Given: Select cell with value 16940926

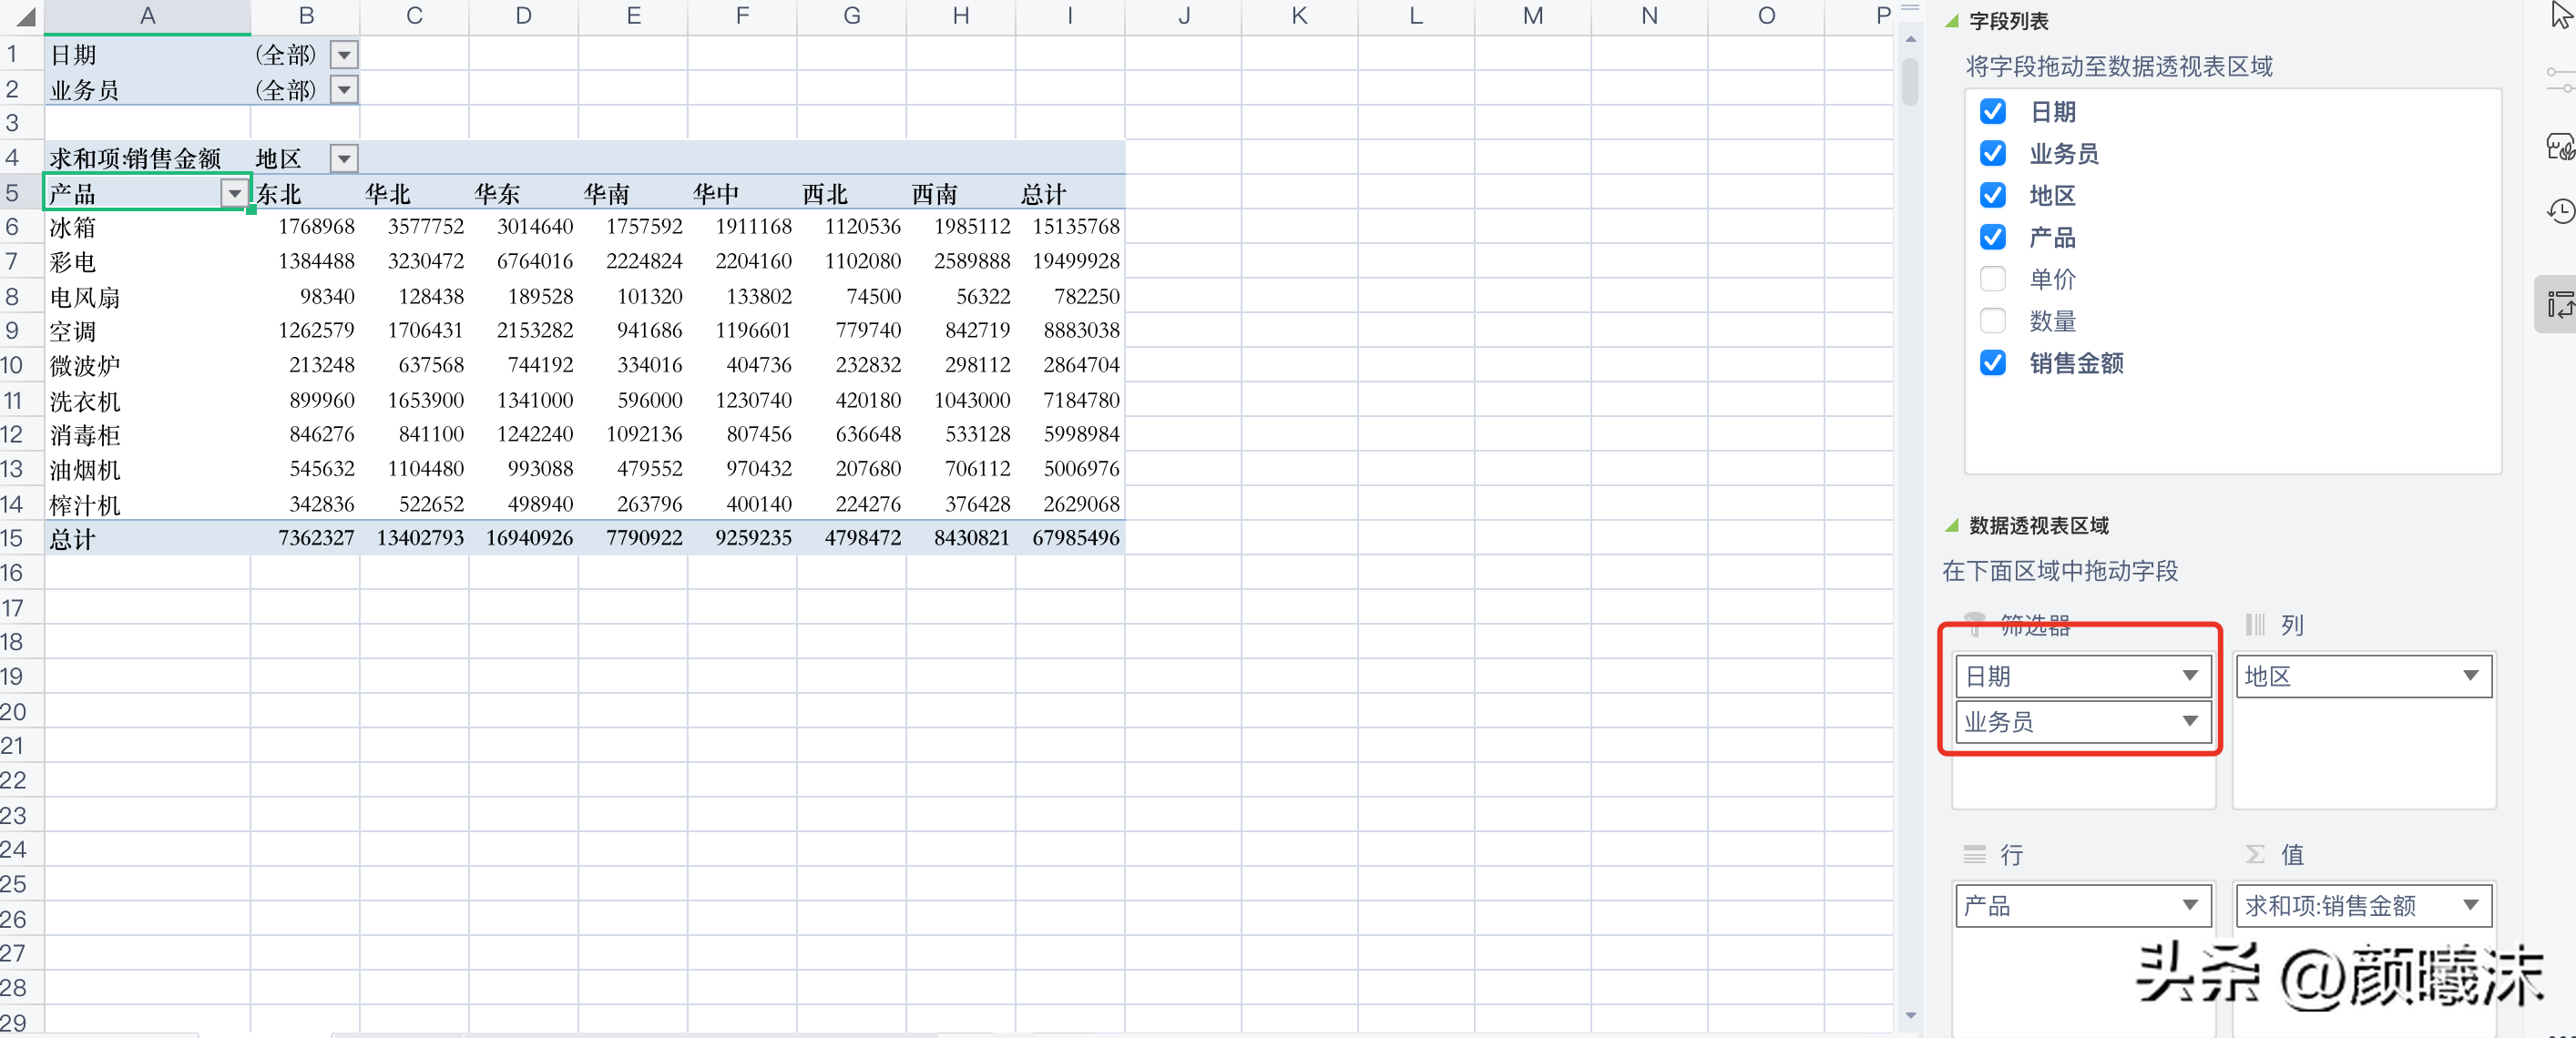Looking at the screenshot, I should point(523,538).
